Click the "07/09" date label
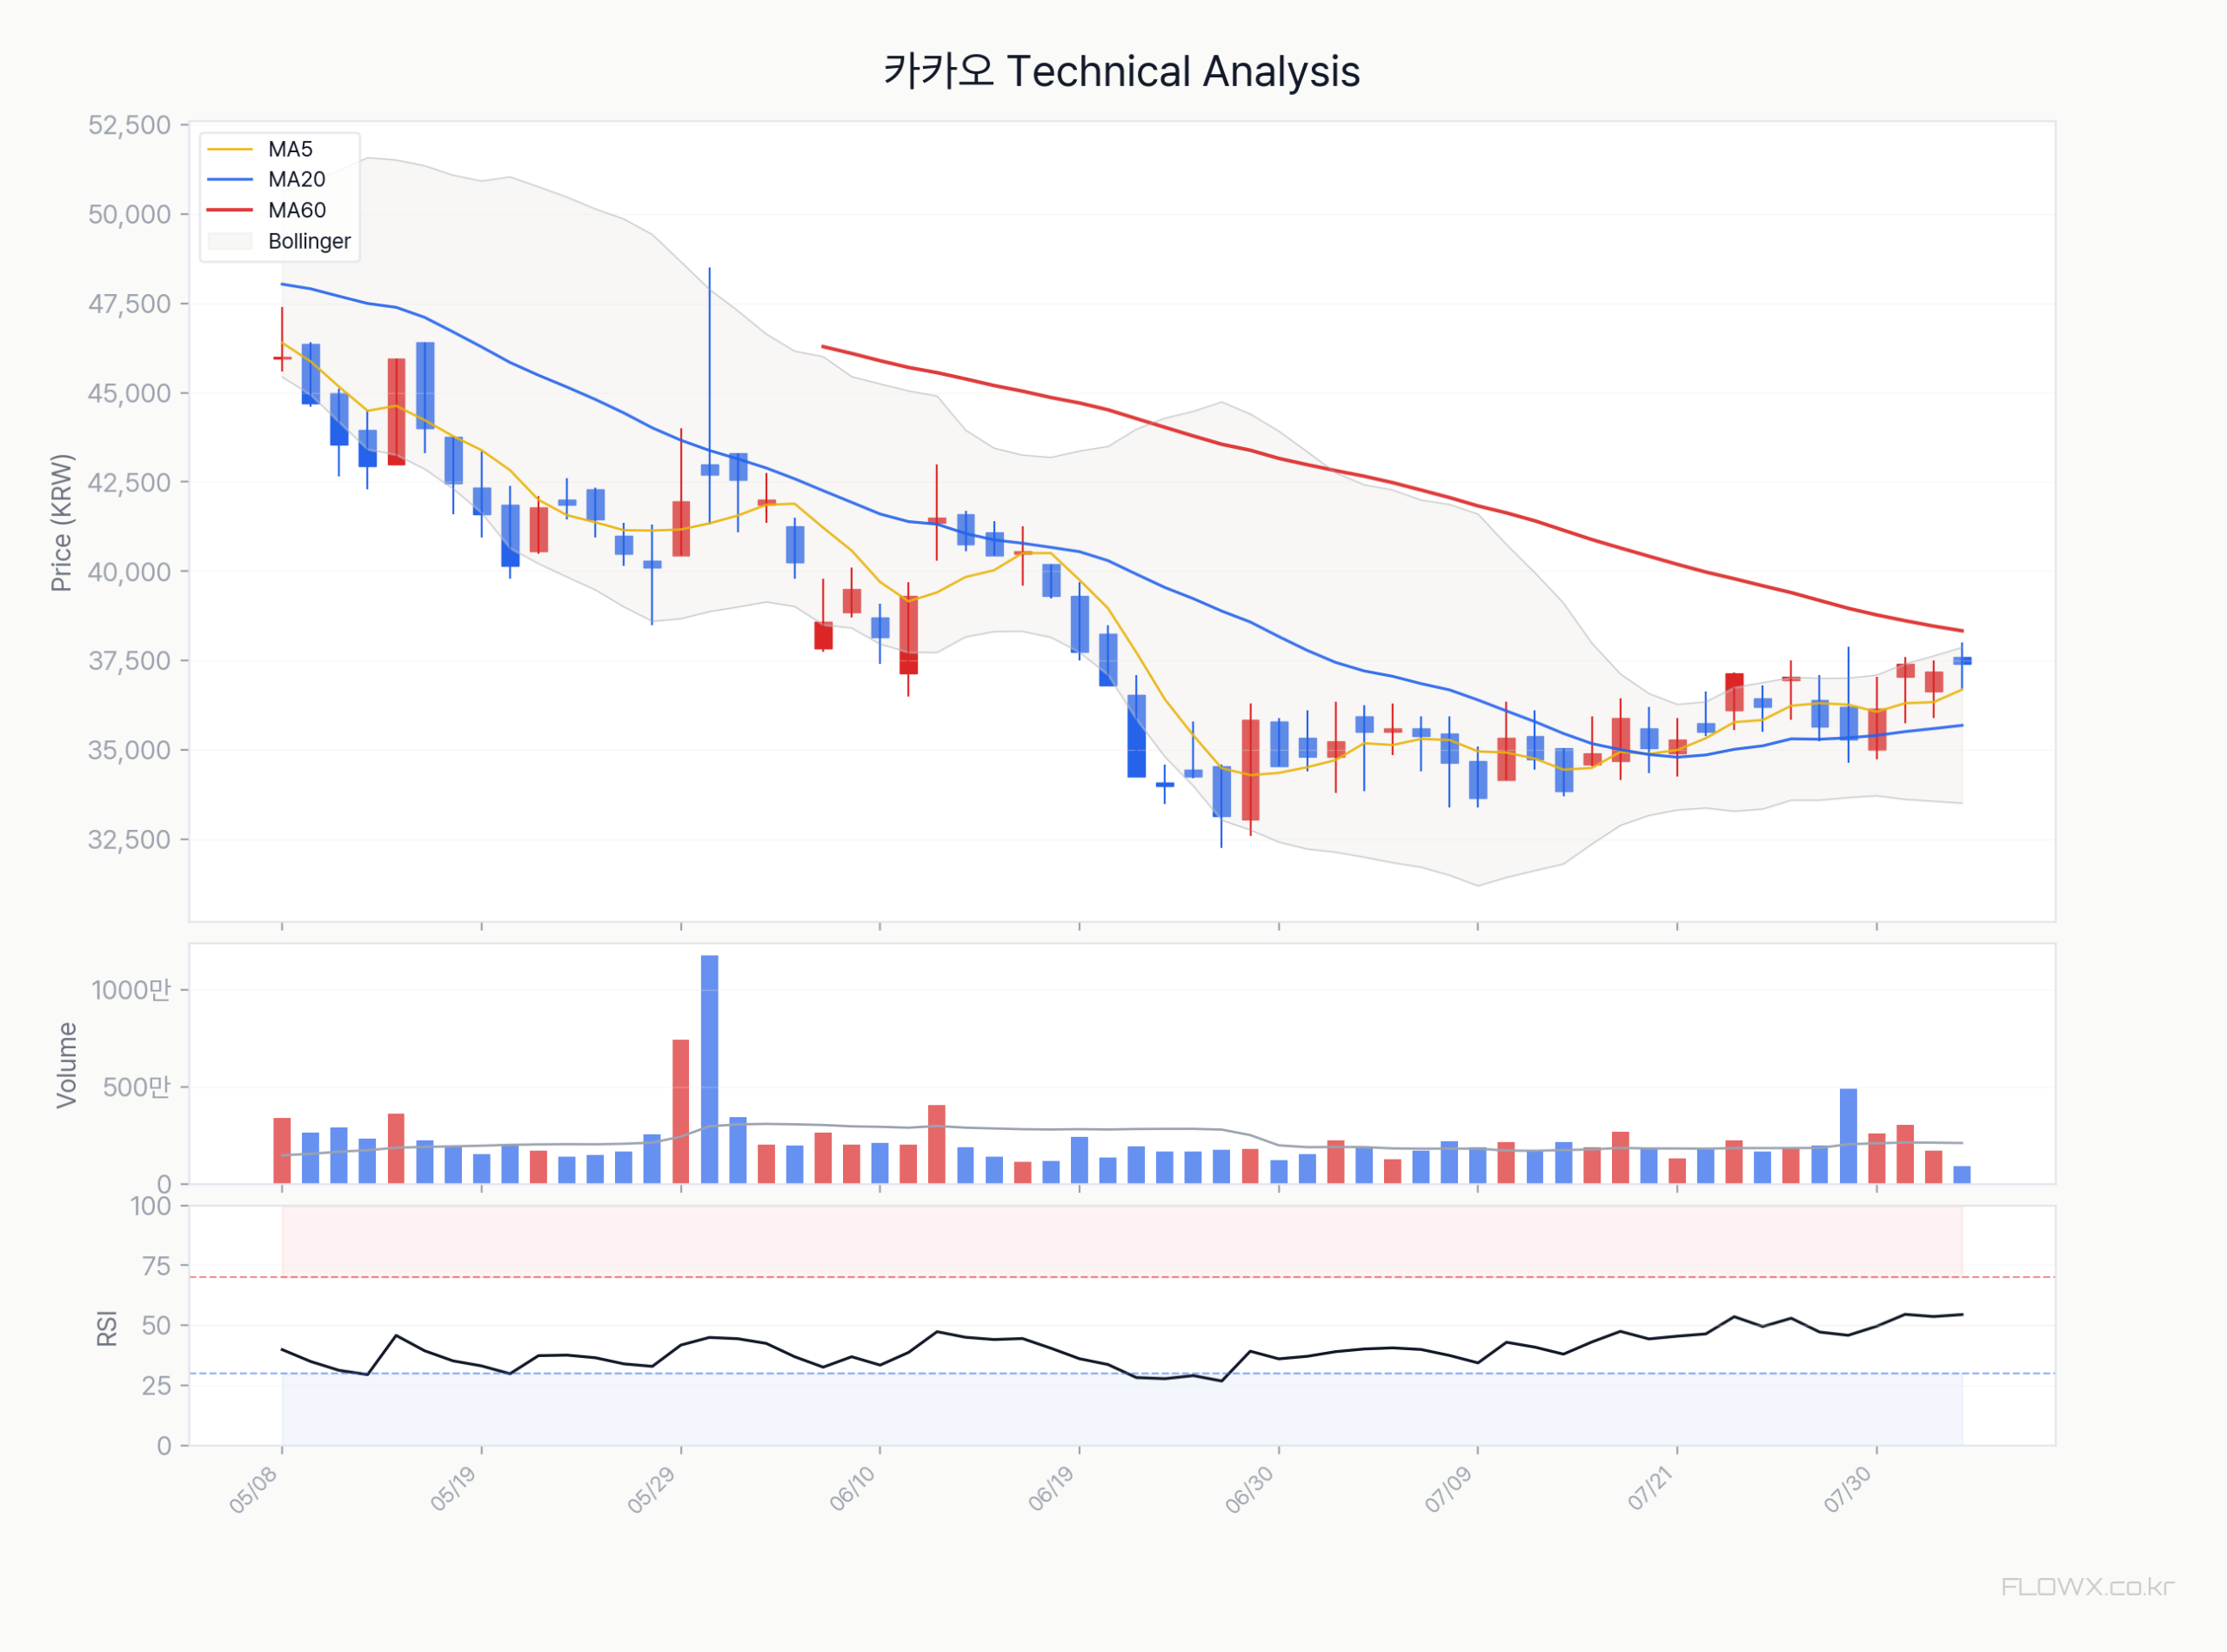Screen dimensions: 2227x1652 tap(1450, 1491)
